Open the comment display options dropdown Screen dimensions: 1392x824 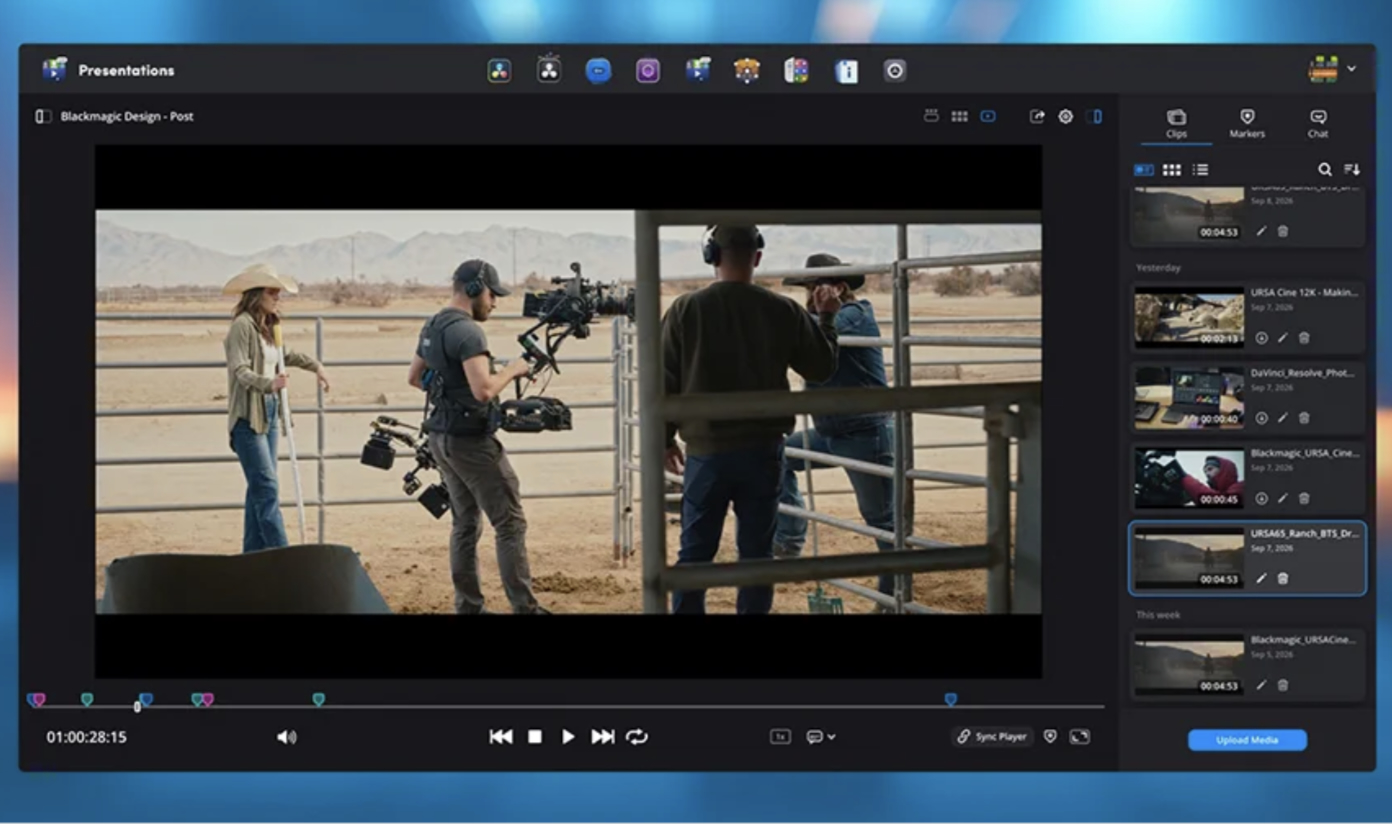point(821,737)
